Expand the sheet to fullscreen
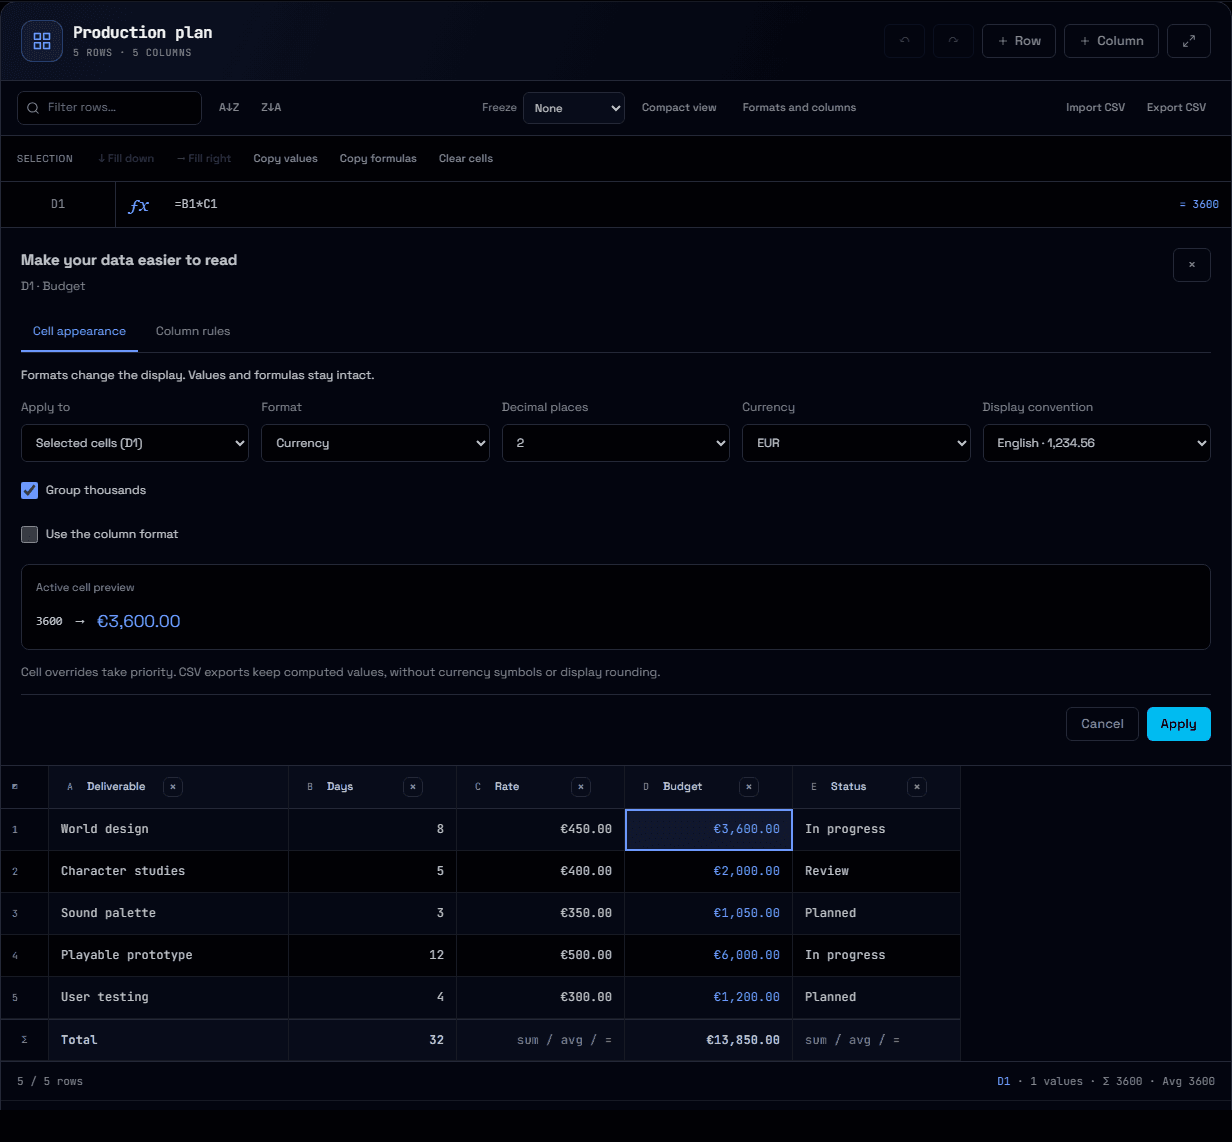The width and height of the screenshot is (1232, 1142). (1189, 41)
